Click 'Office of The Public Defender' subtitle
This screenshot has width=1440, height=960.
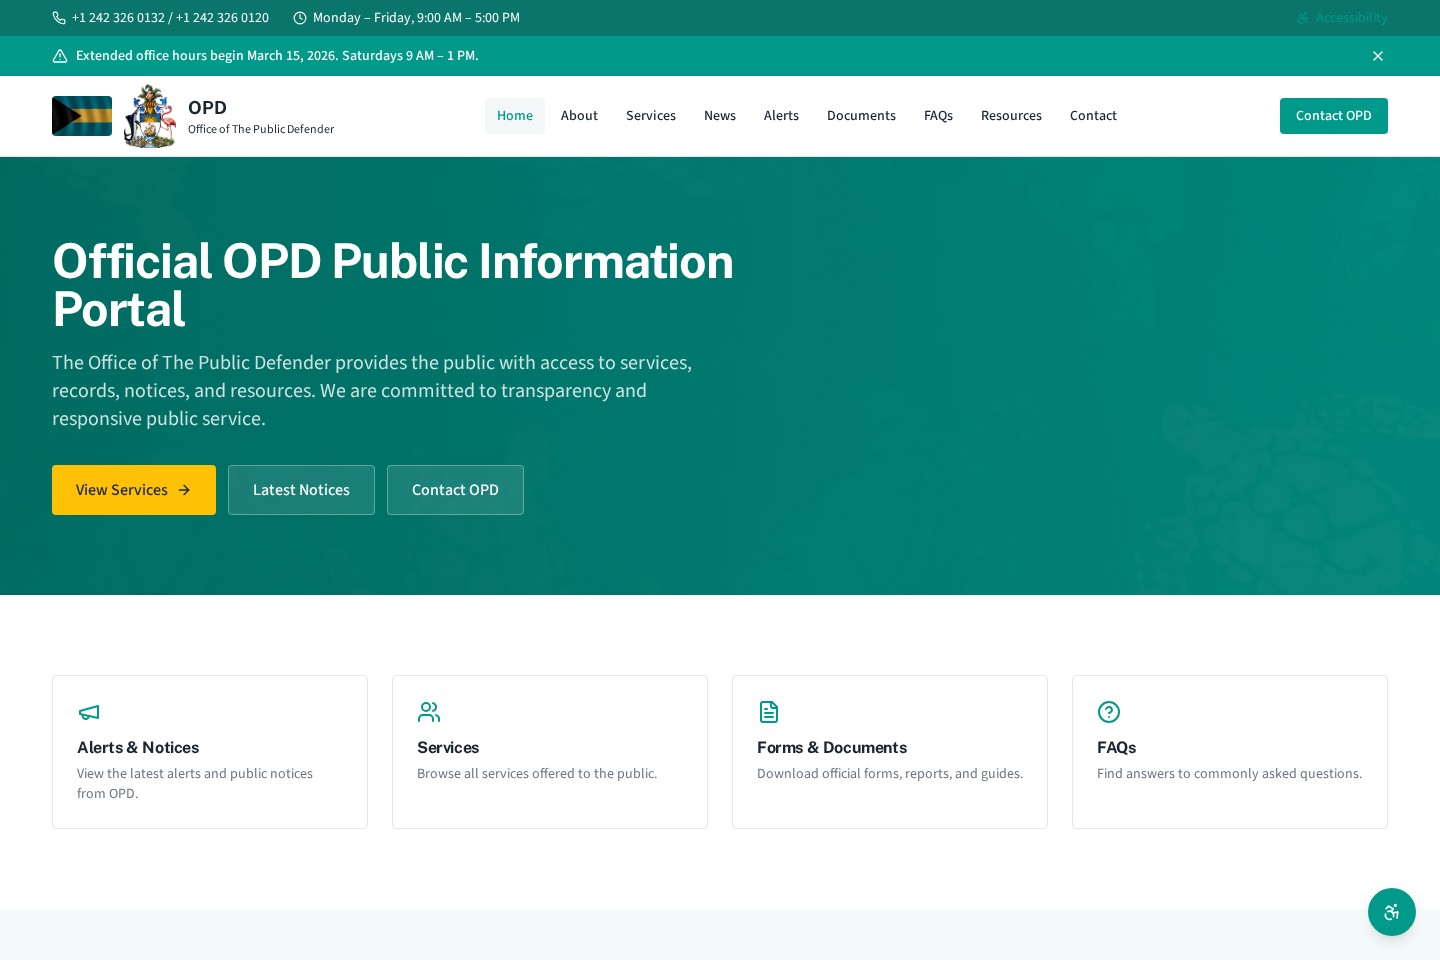261,129
